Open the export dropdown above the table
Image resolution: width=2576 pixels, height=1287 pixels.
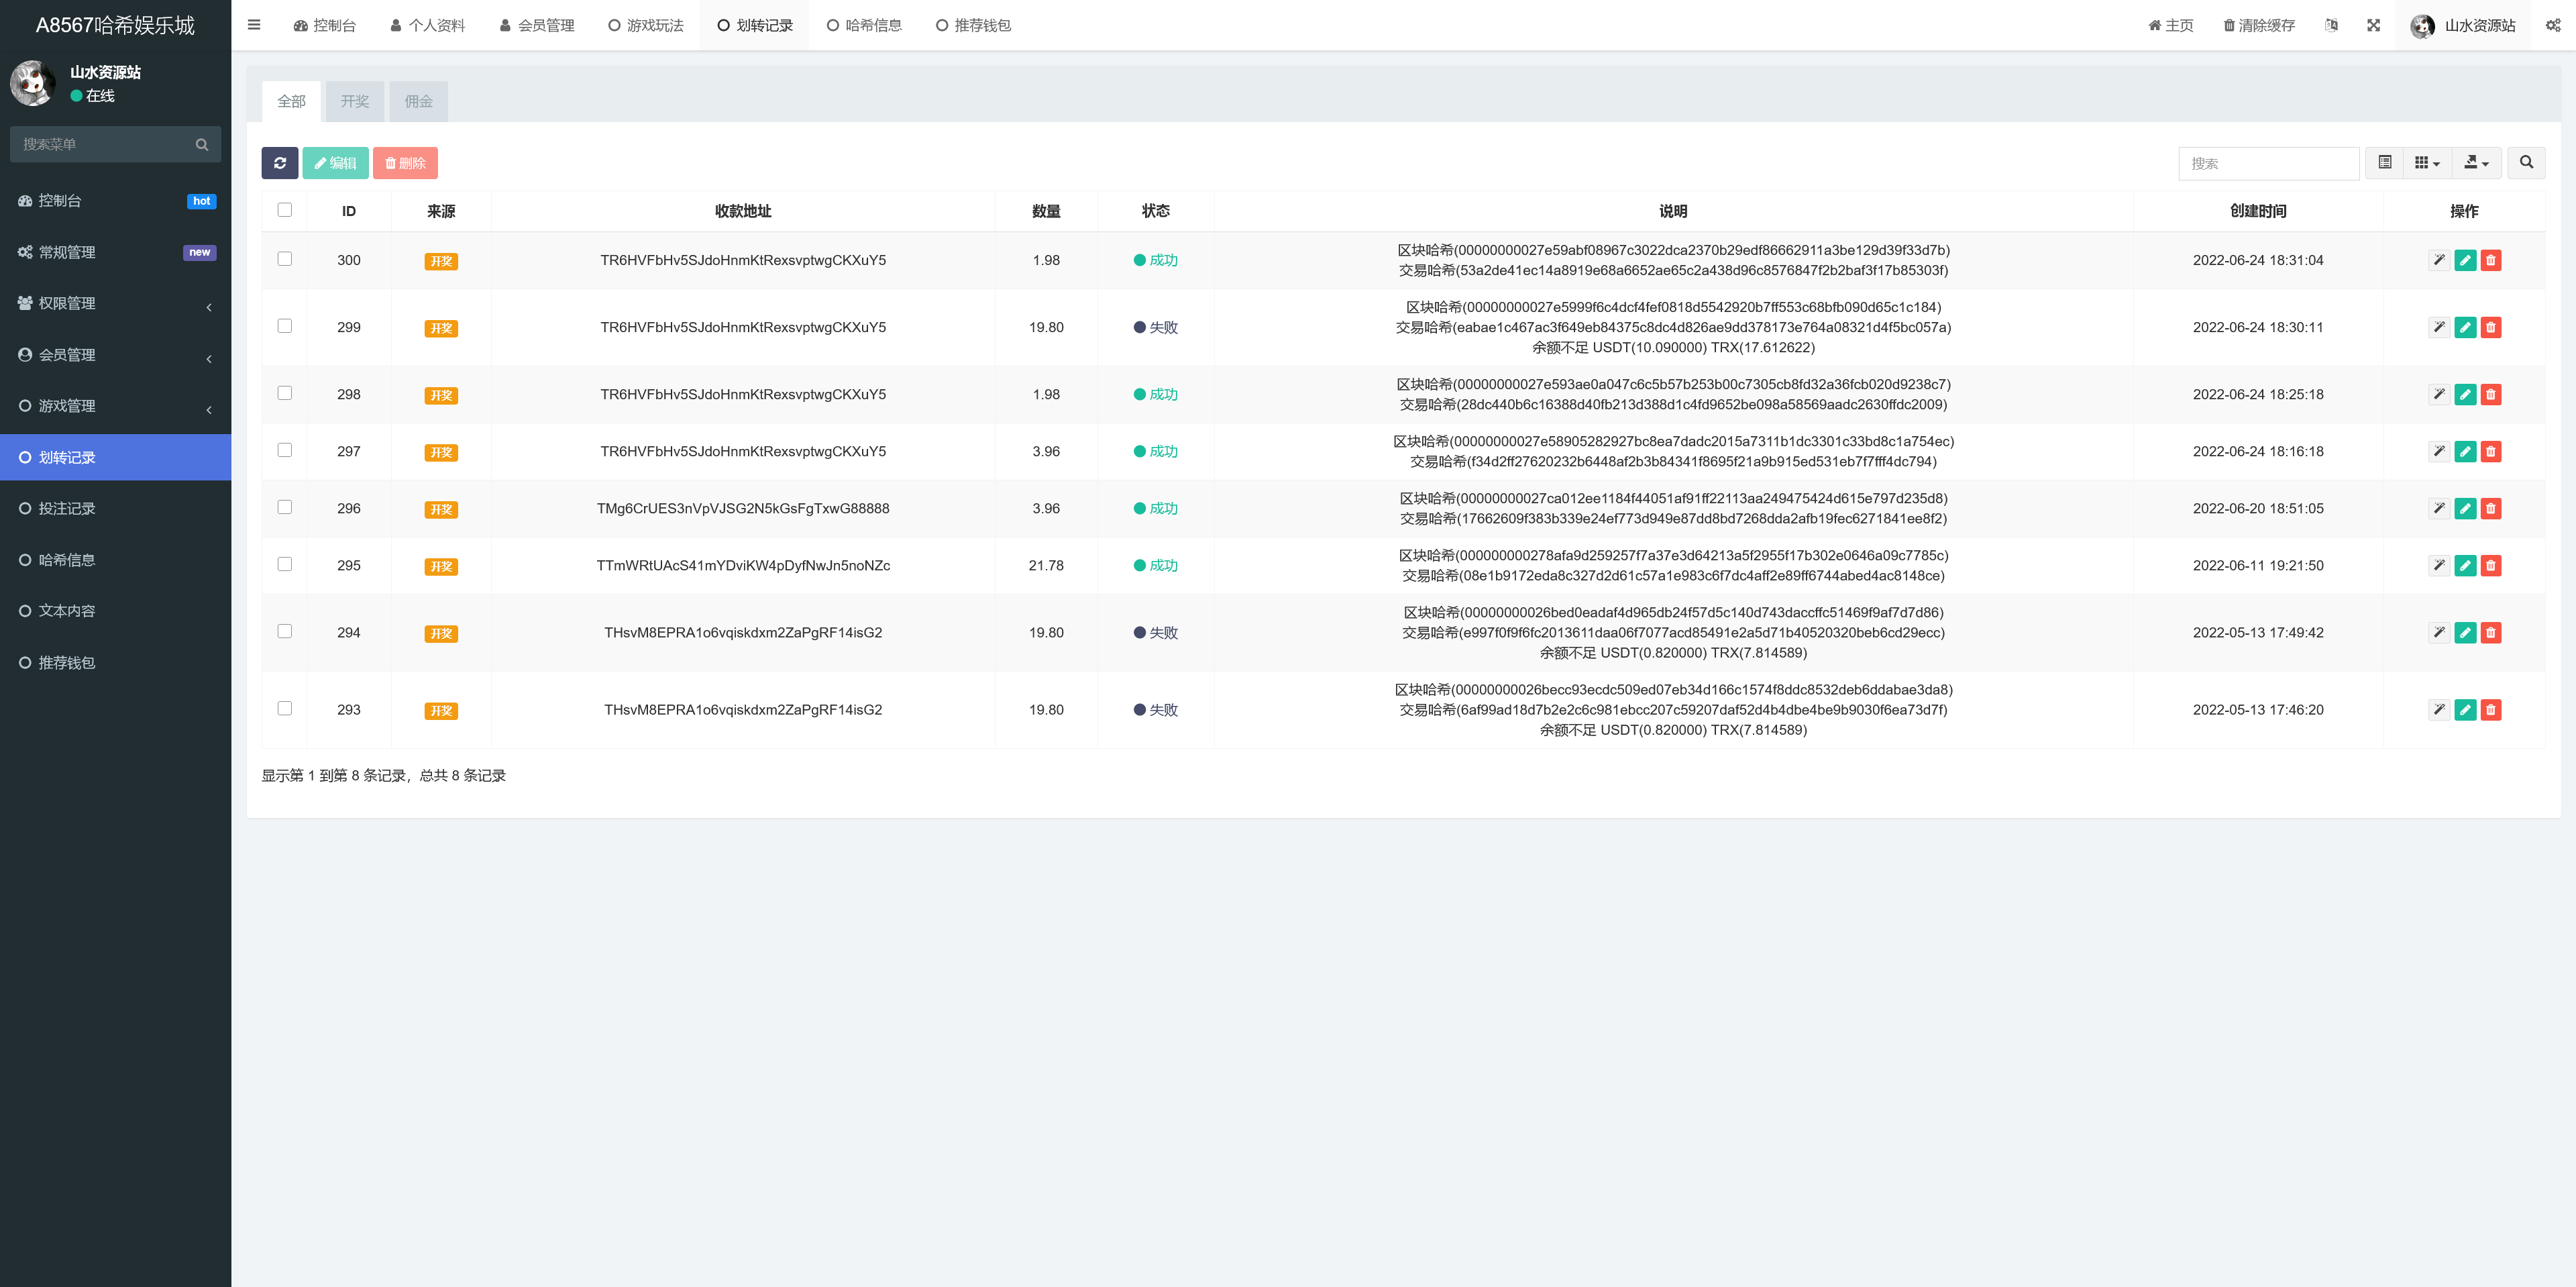[x=2475, y=162]
